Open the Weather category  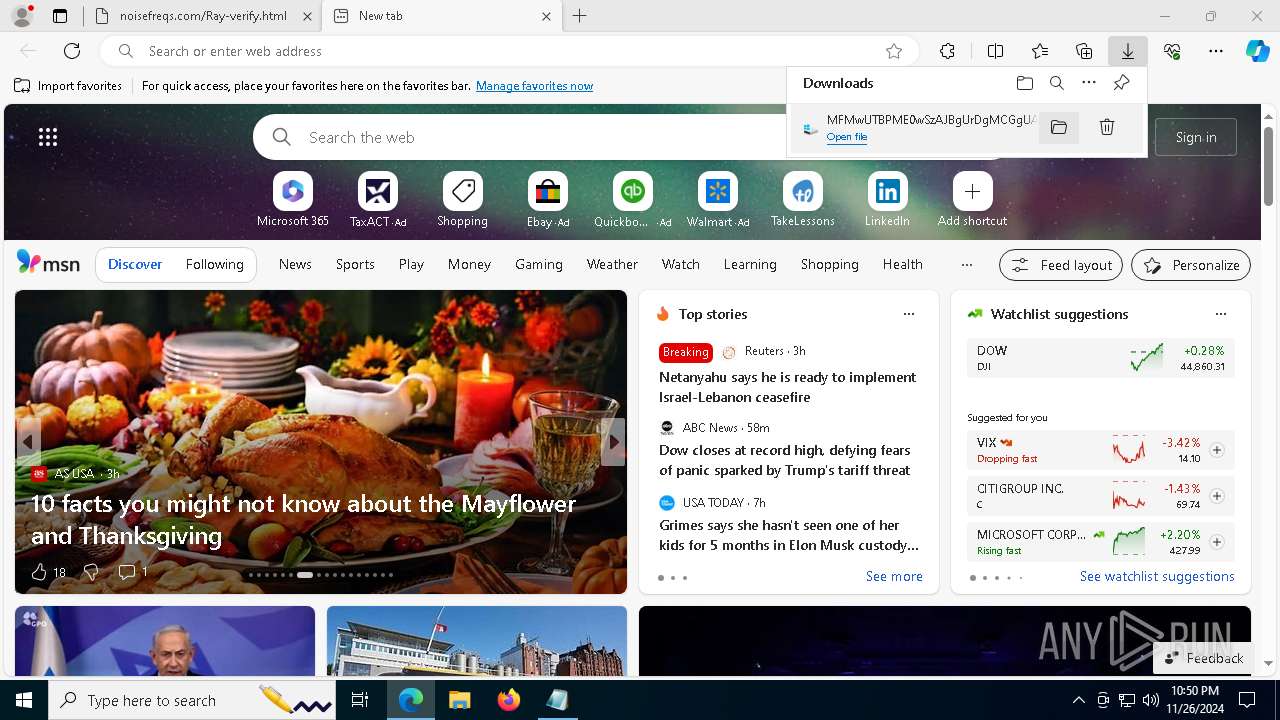[x=612, y=264]
